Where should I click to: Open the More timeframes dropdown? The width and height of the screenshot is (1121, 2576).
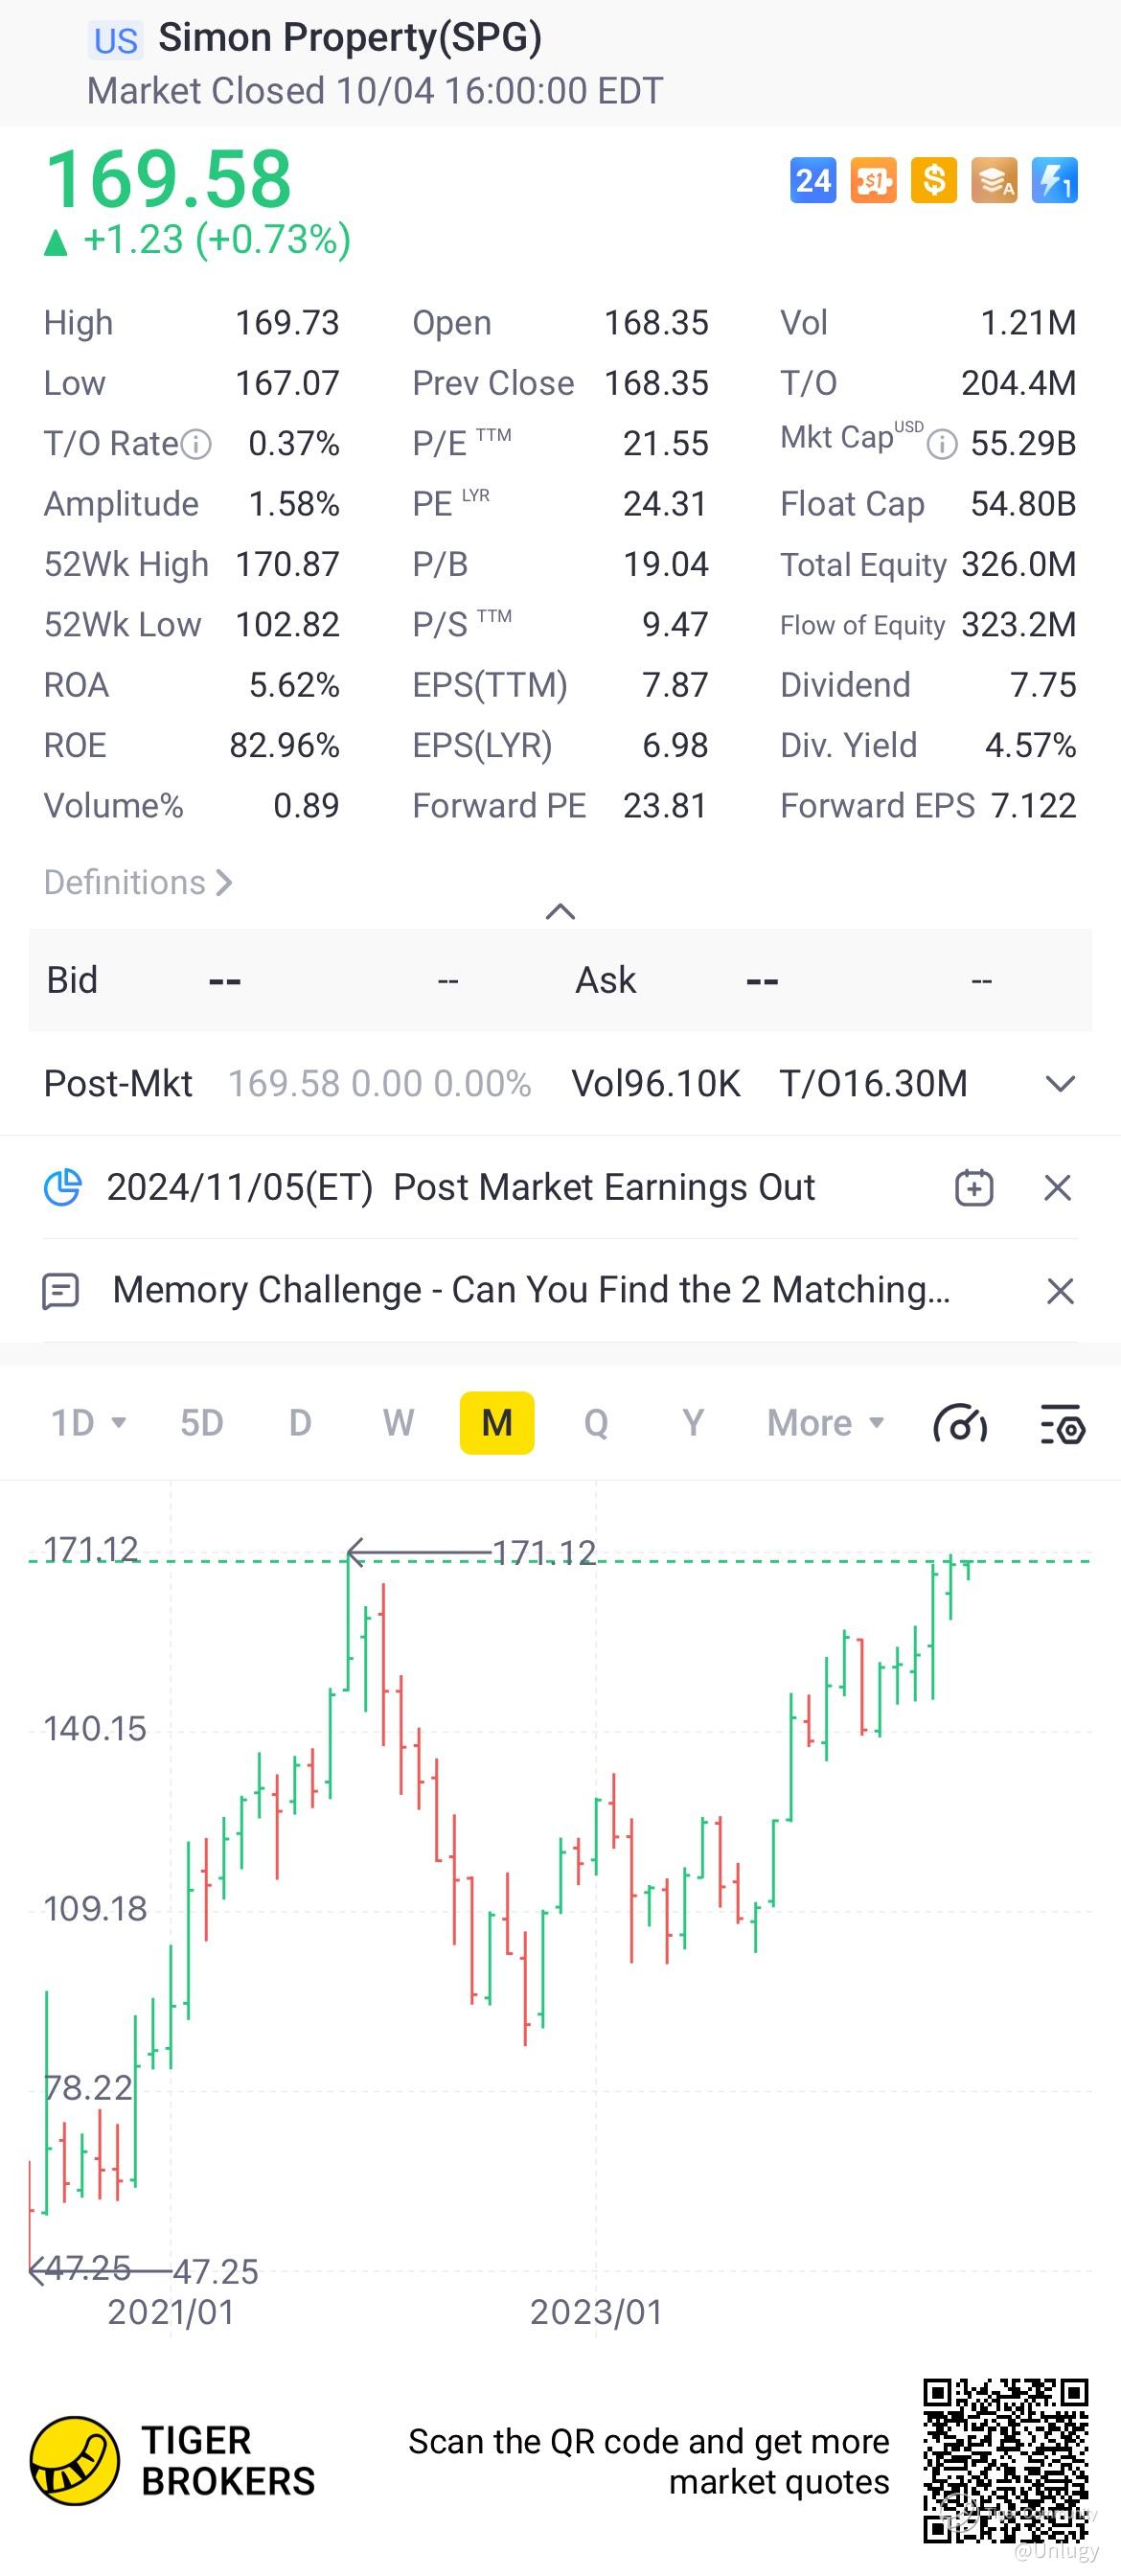click(x=826, y=1422)
